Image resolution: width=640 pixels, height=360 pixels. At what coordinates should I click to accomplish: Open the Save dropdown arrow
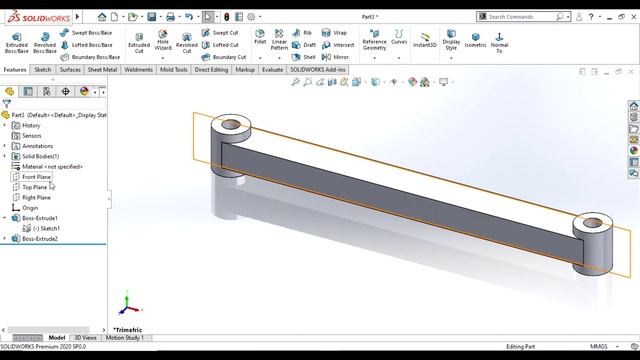(x=160, y=17)
